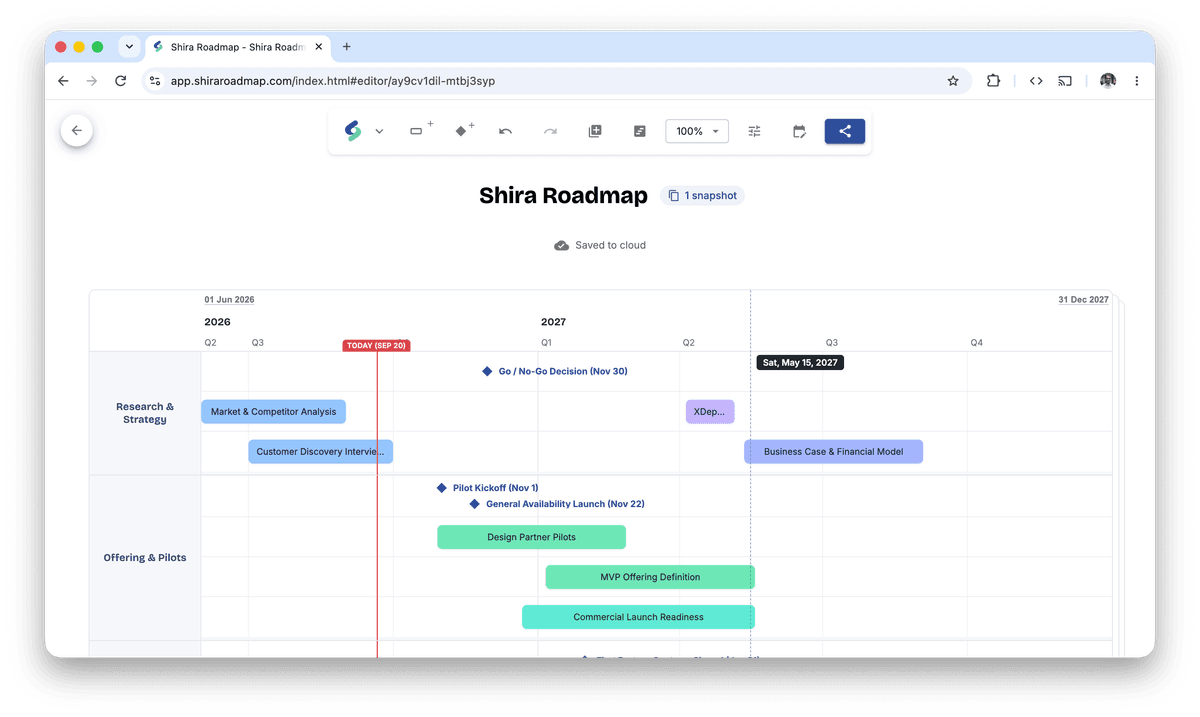Click the address bar URL
1200x717 pixels.
tap(333, 81)
